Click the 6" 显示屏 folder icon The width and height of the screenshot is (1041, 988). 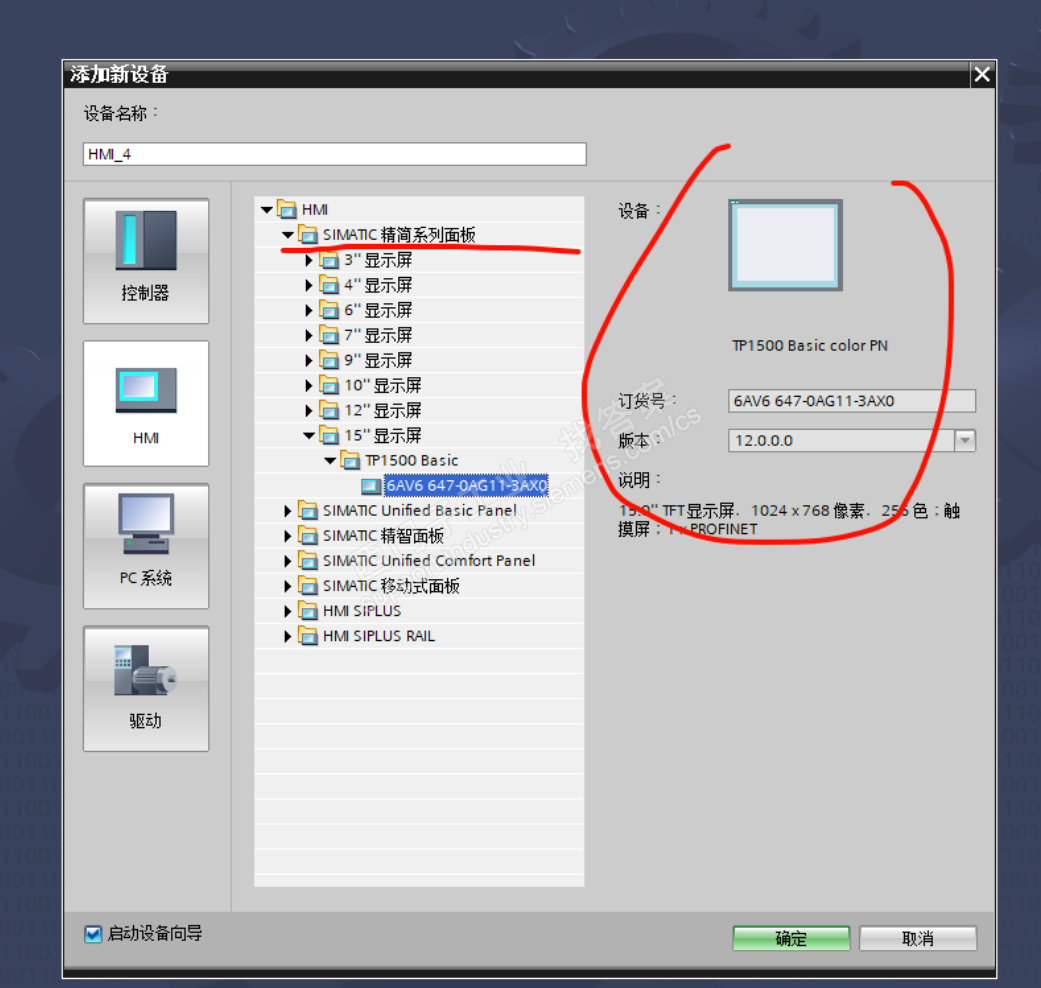tap(329, 310)
